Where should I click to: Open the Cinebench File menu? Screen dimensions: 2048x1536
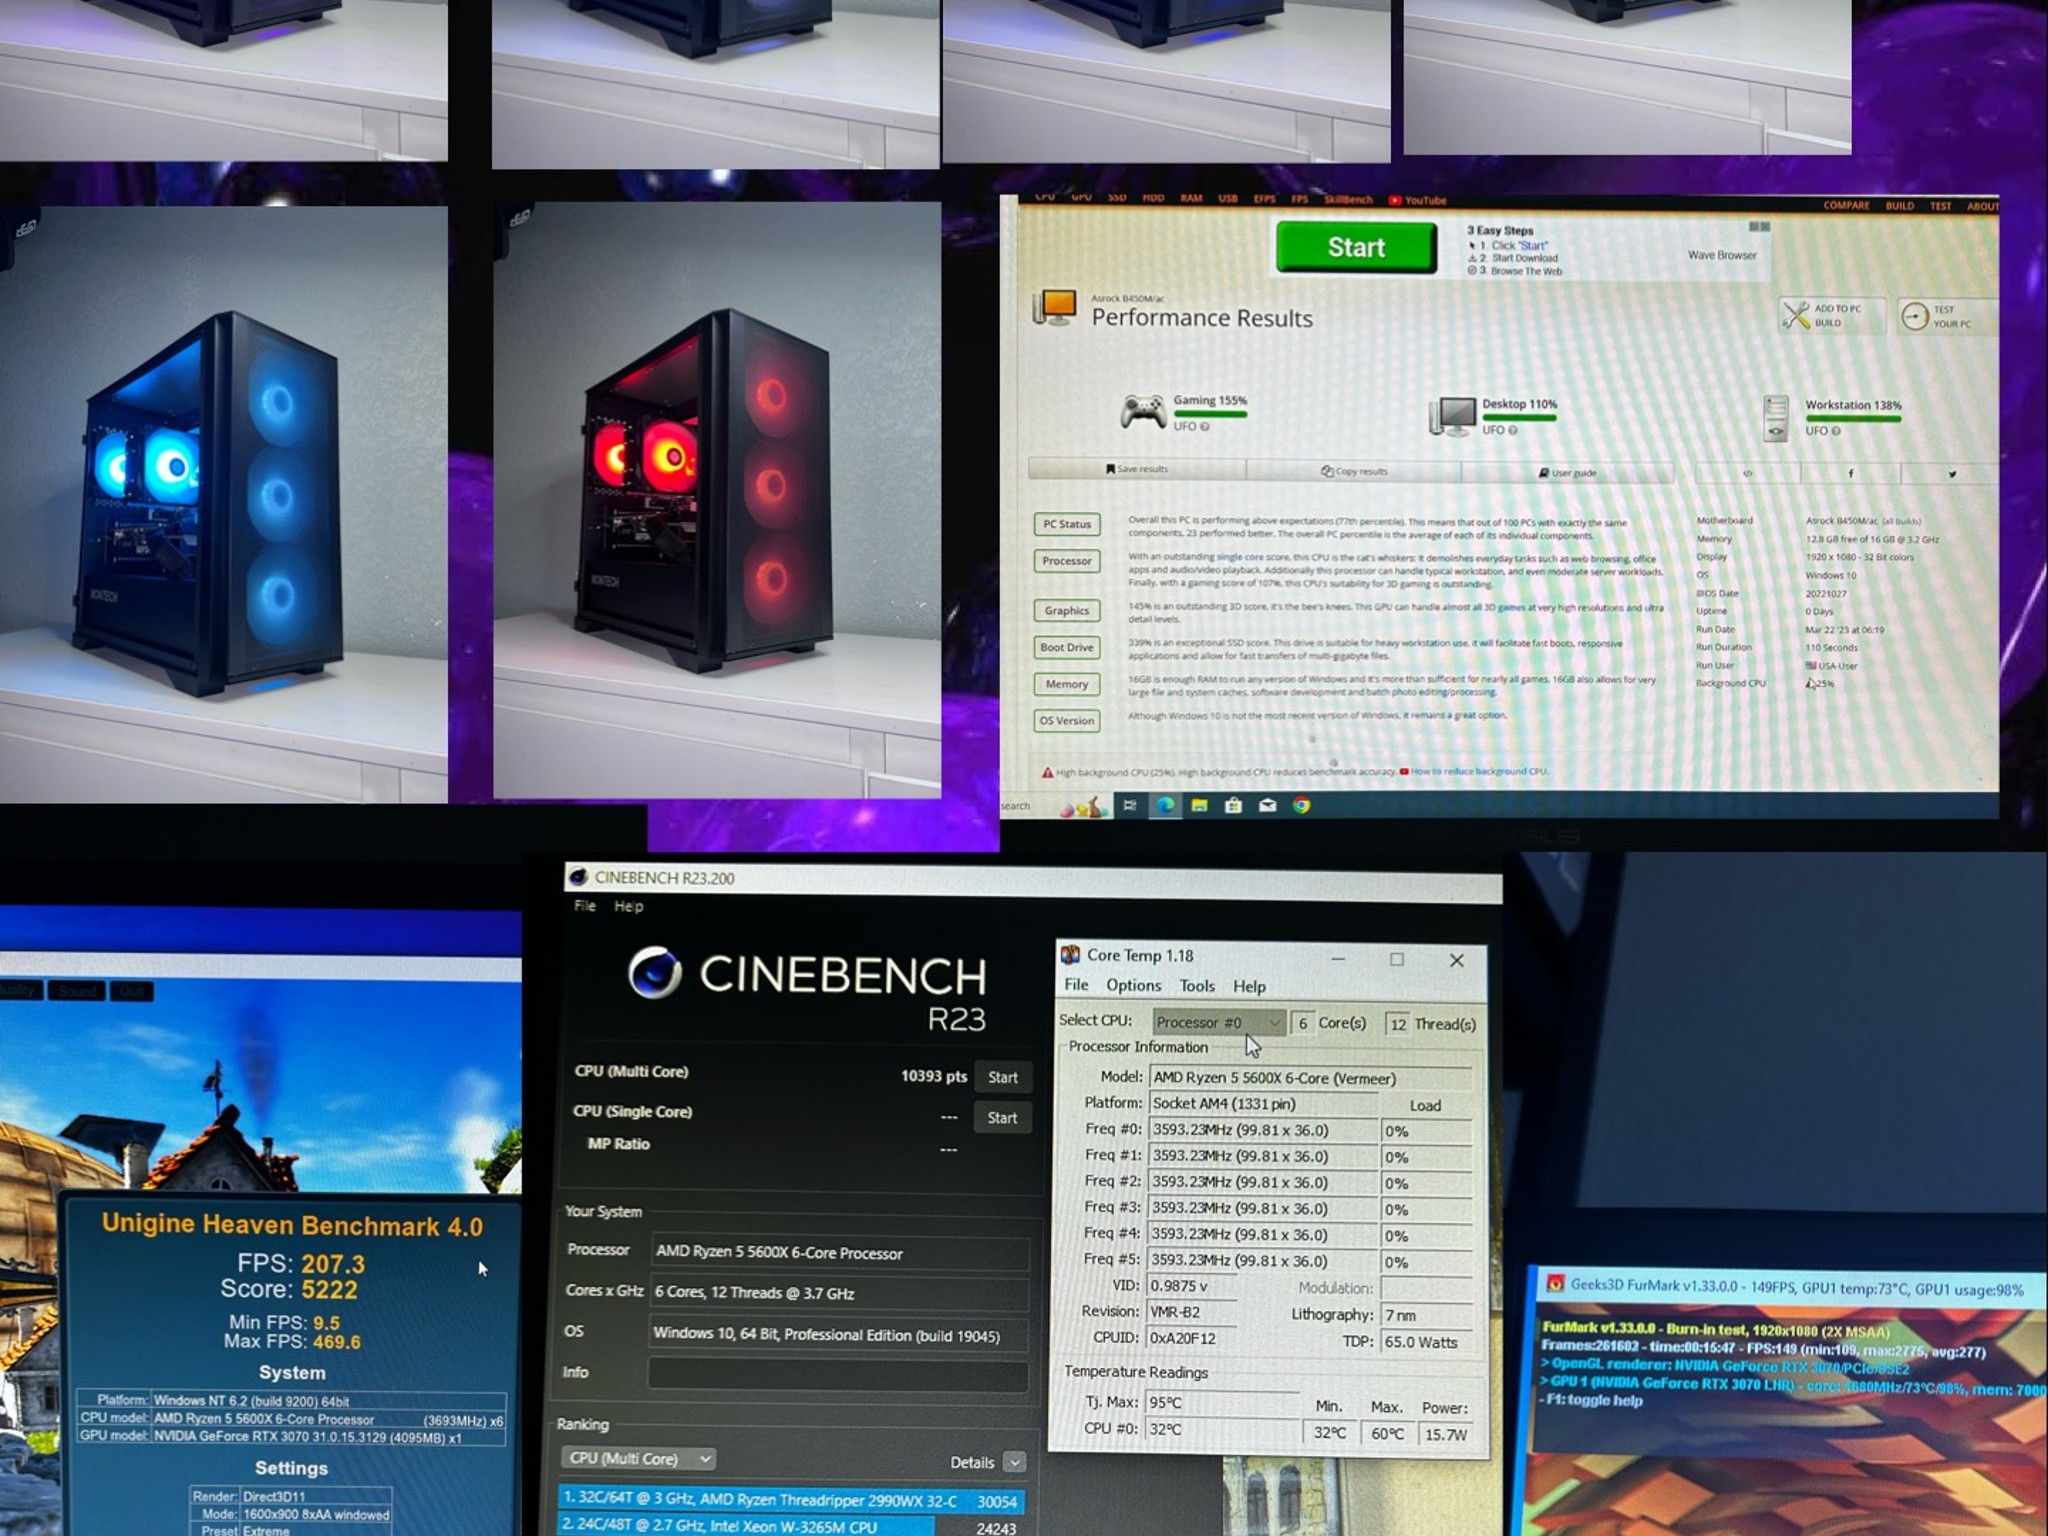[x=585, y=906]
